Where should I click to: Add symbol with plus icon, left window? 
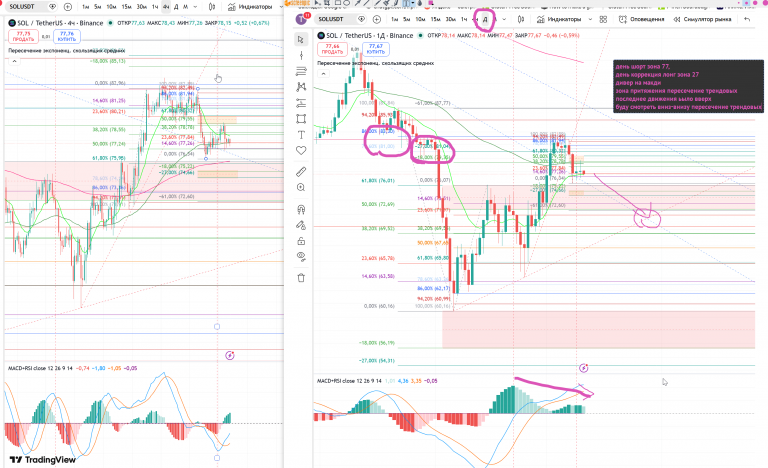(x=68, y=7)
